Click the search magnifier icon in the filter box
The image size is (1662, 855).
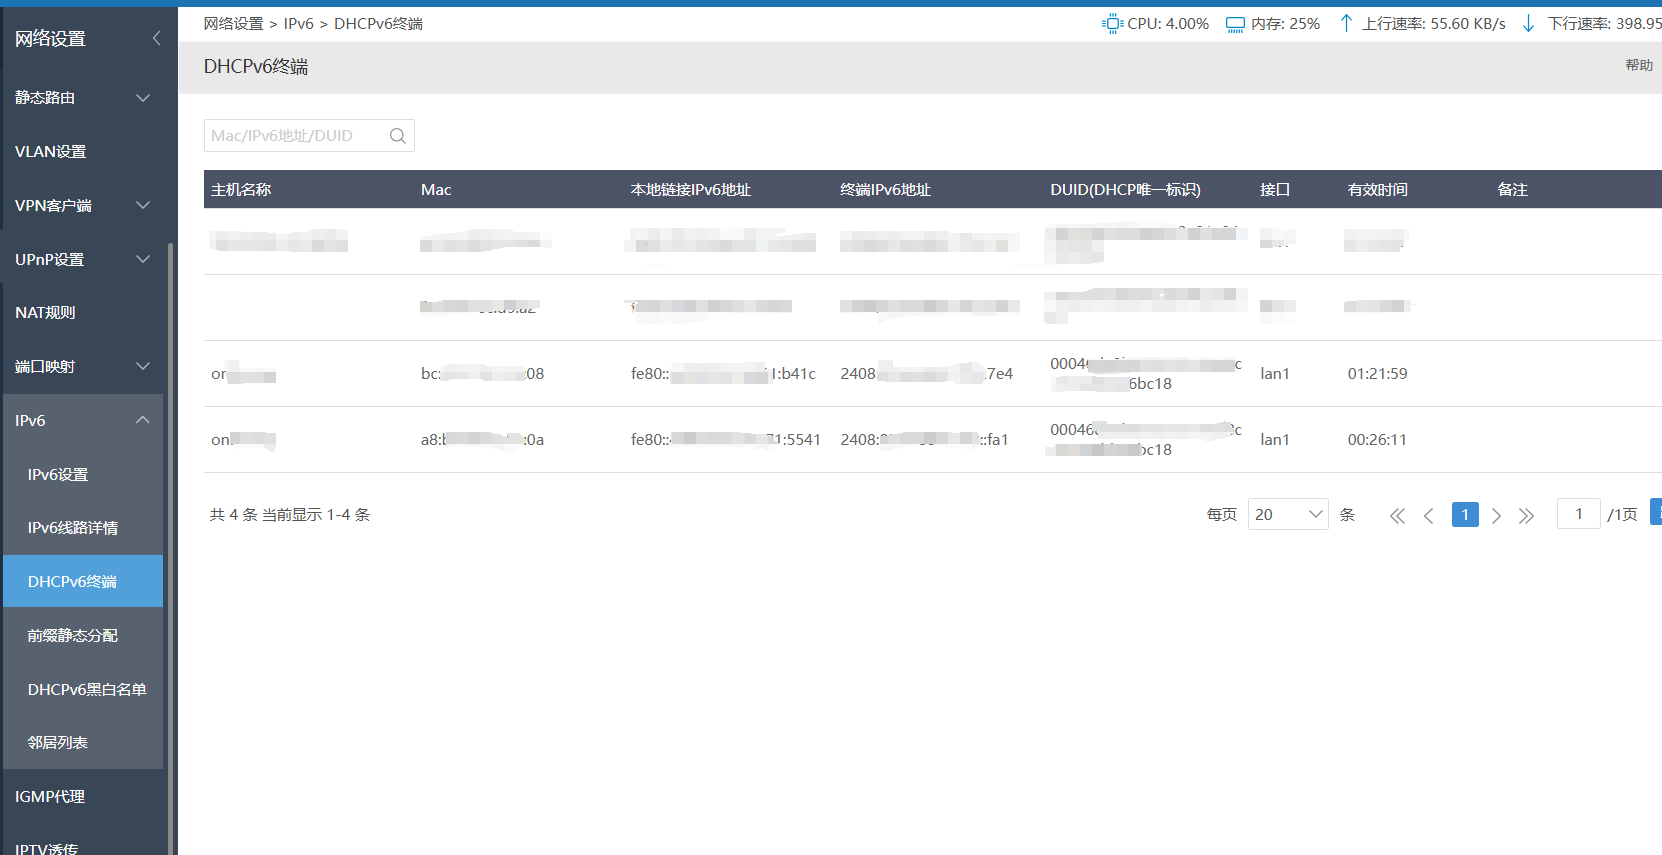397,136
